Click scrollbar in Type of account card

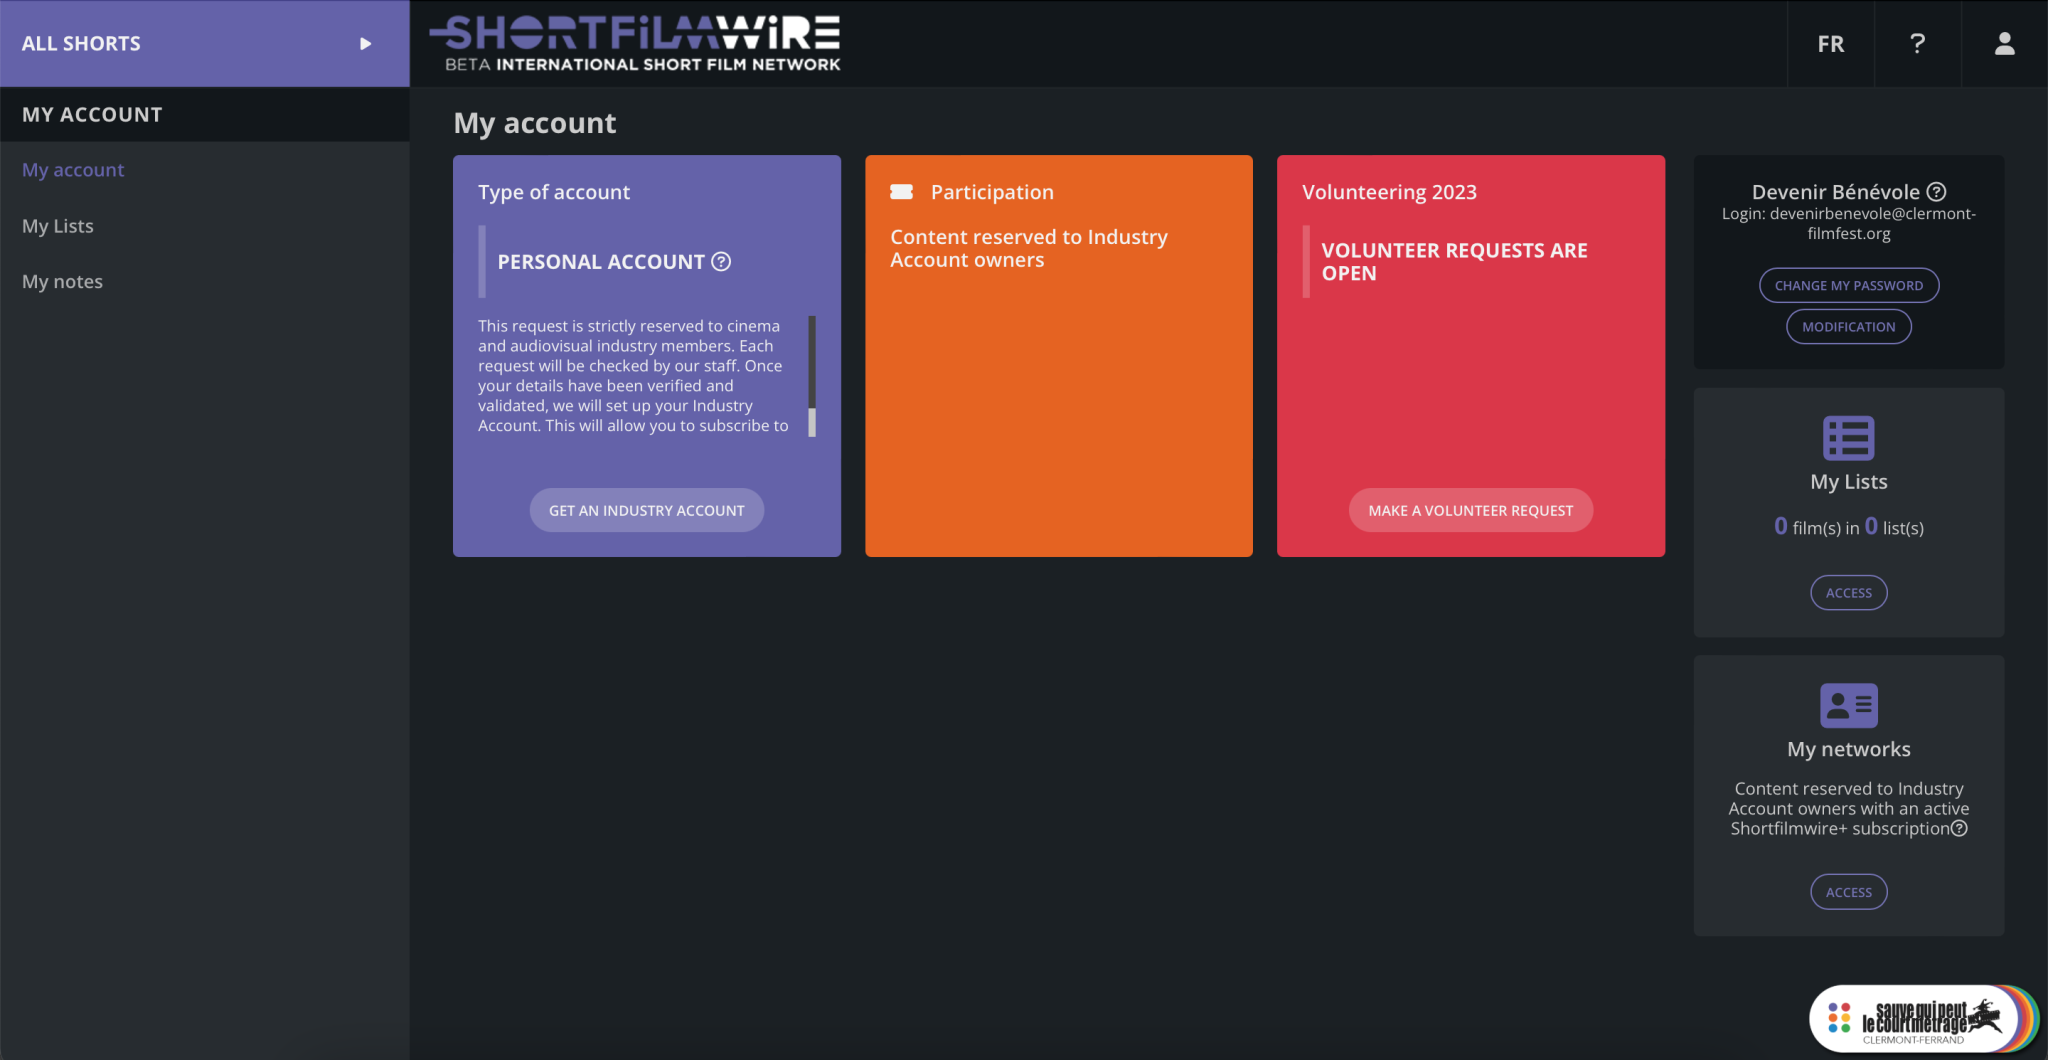812,376
